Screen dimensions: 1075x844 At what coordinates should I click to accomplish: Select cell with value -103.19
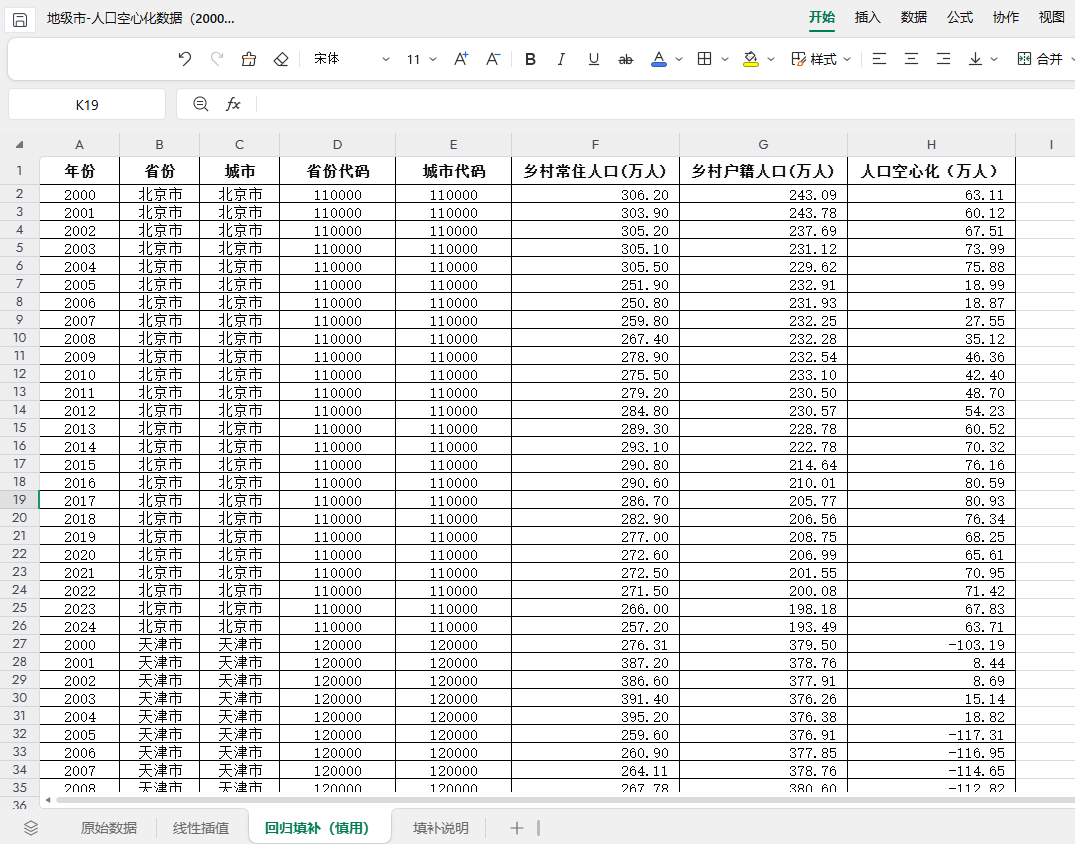pos(931,644)
